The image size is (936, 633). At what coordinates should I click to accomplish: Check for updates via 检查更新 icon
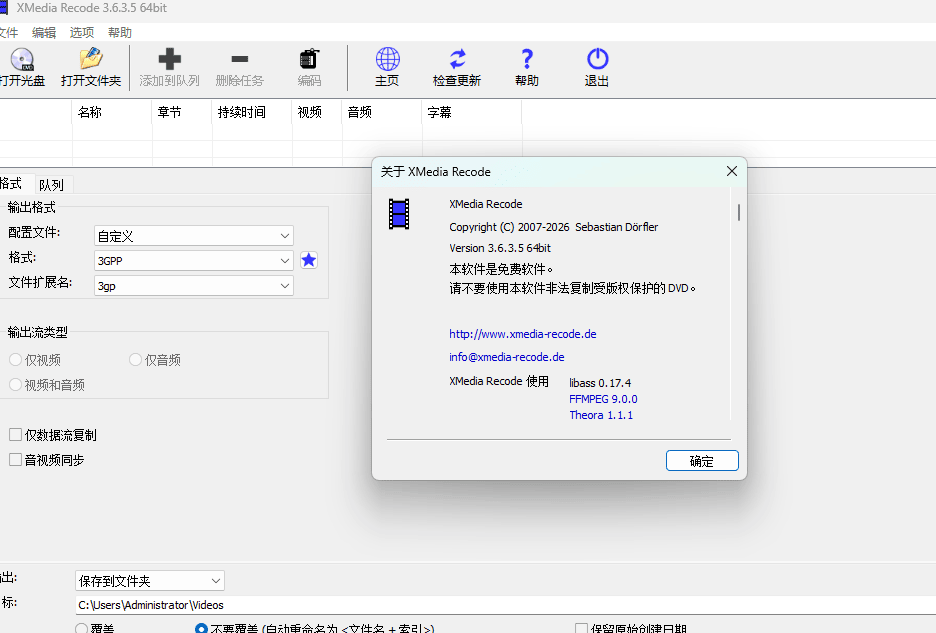[x=457, y=59]
